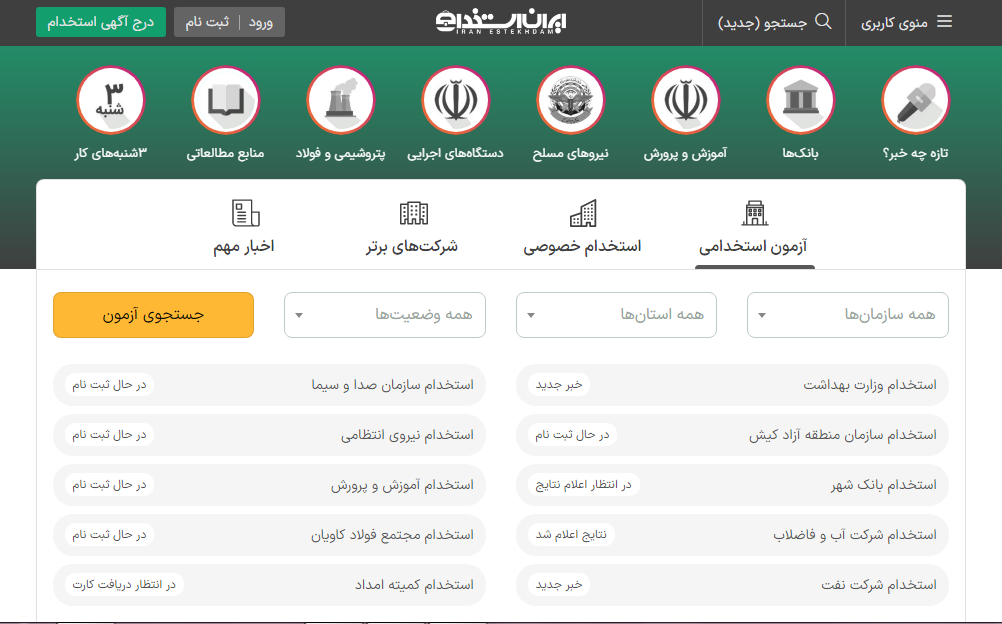Click نتایج اعلام شد badge
Image resolution: width=1002 pixels, height=624 pixels.
571,534
